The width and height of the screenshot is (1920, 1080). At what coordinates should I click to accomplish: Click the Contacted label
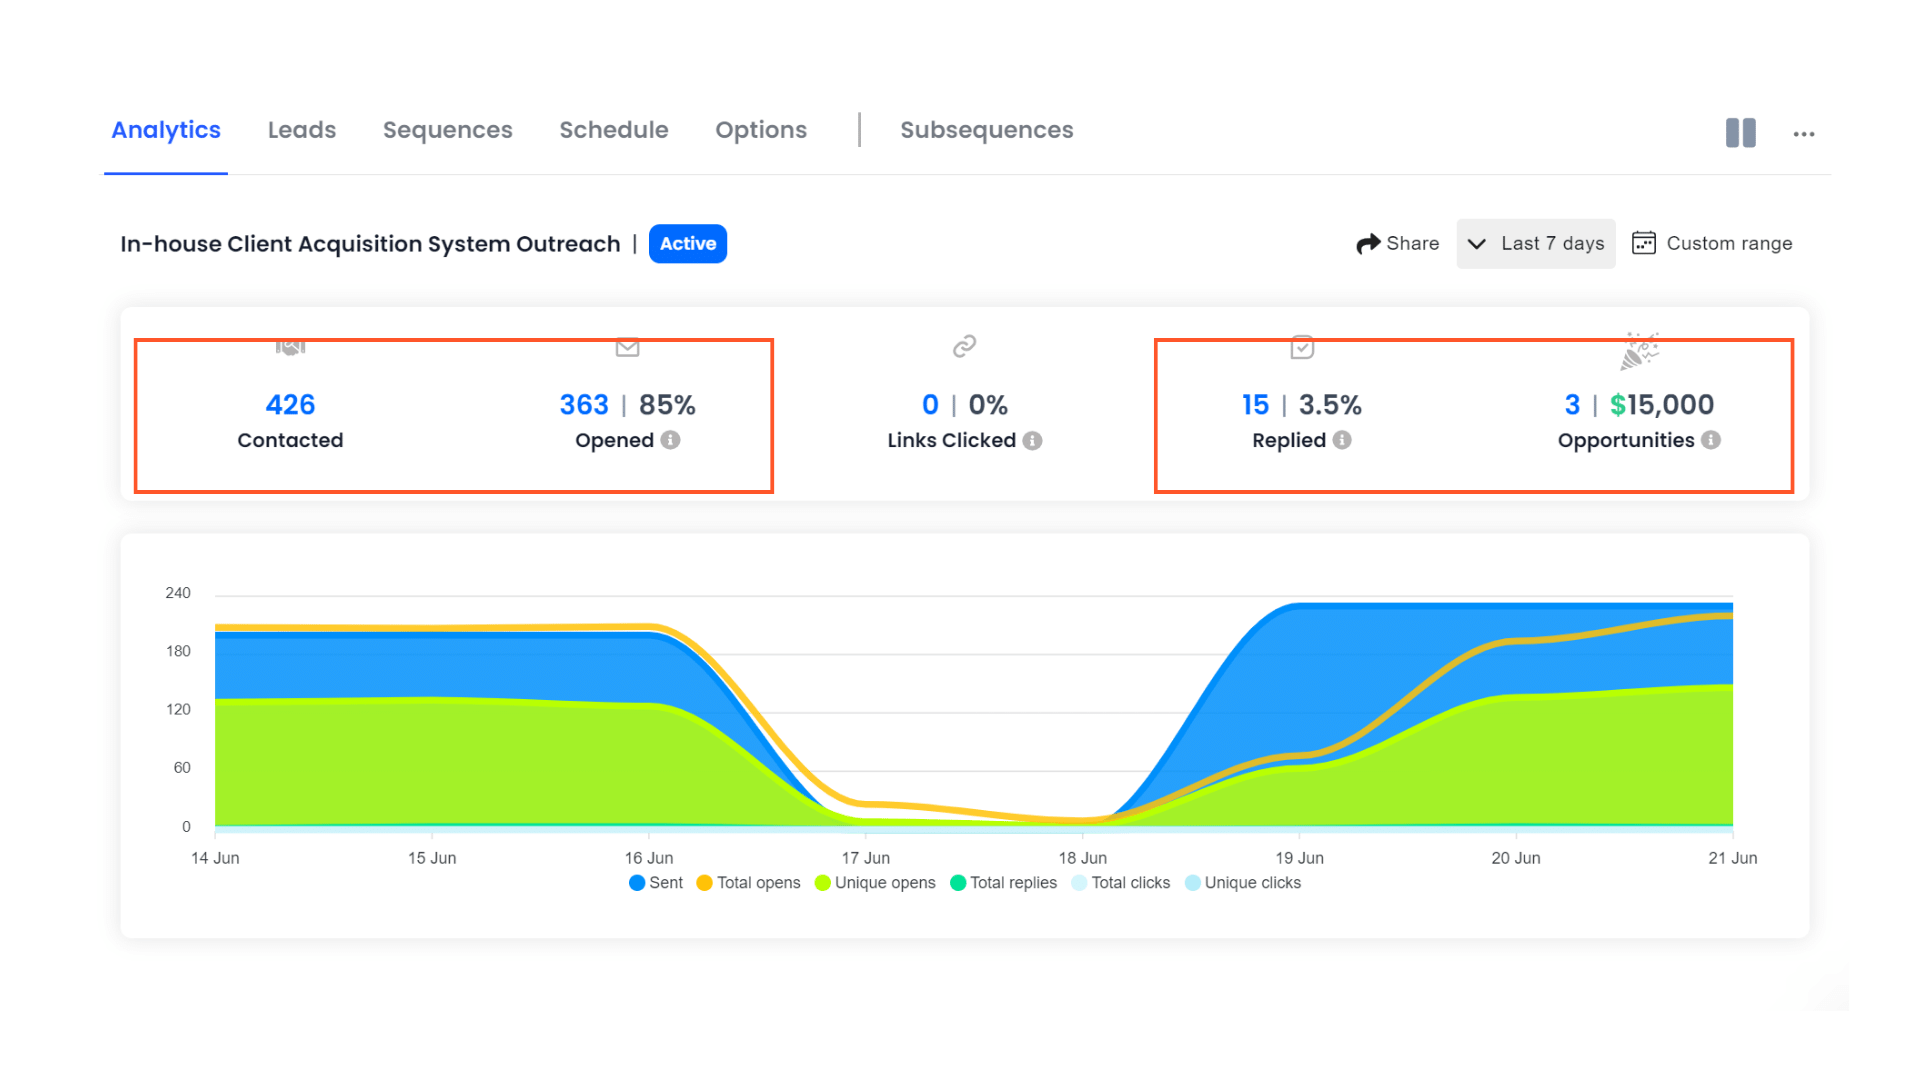click(x=290, y=440)
